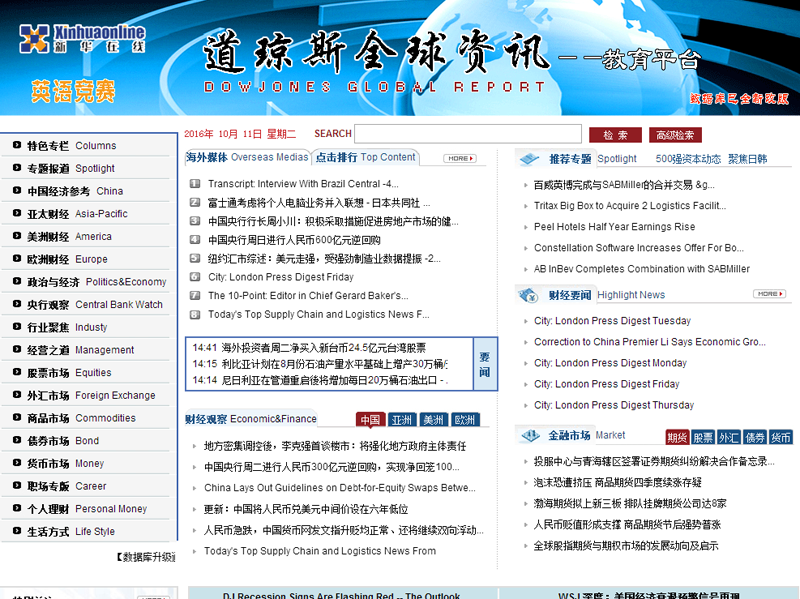This screenshot has height=599, width=800.
Task: Open Correction to China Premier Li article
Action: [649, 342]
